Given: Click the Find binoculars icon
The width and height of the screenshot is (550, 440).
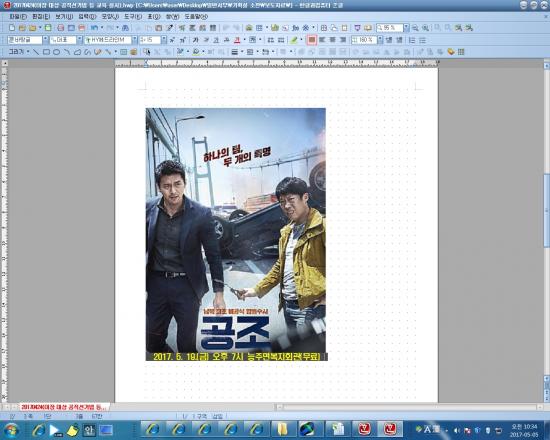Looking at the screenshot, I should click(125, 28).
